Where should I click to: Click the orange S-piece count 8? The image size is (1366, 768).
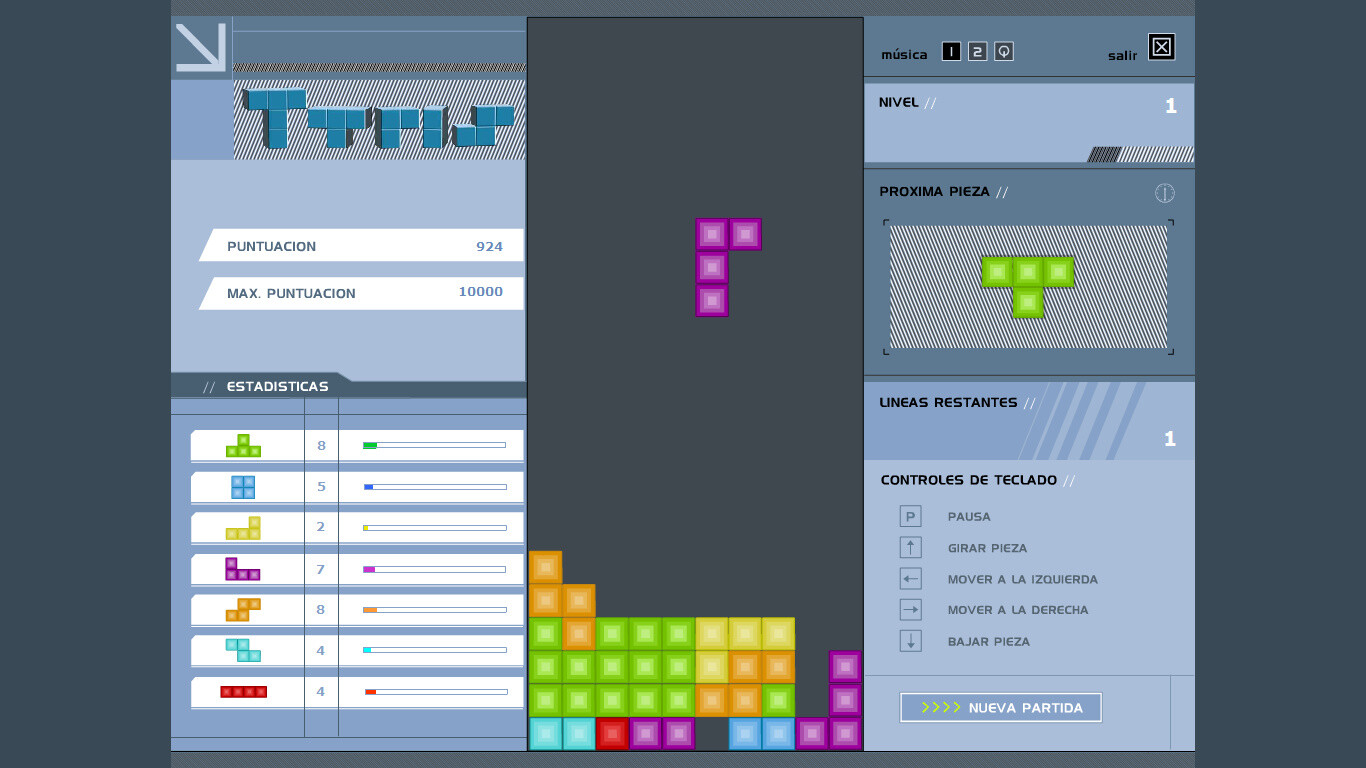tap(321, 609)
